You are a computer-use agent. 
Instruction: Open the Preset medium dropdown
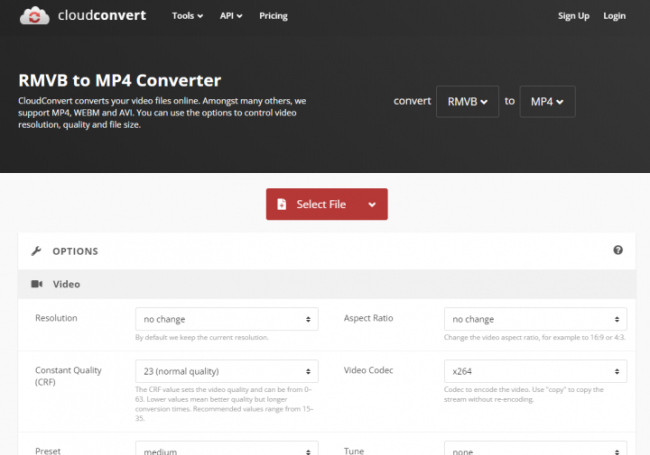227,448
